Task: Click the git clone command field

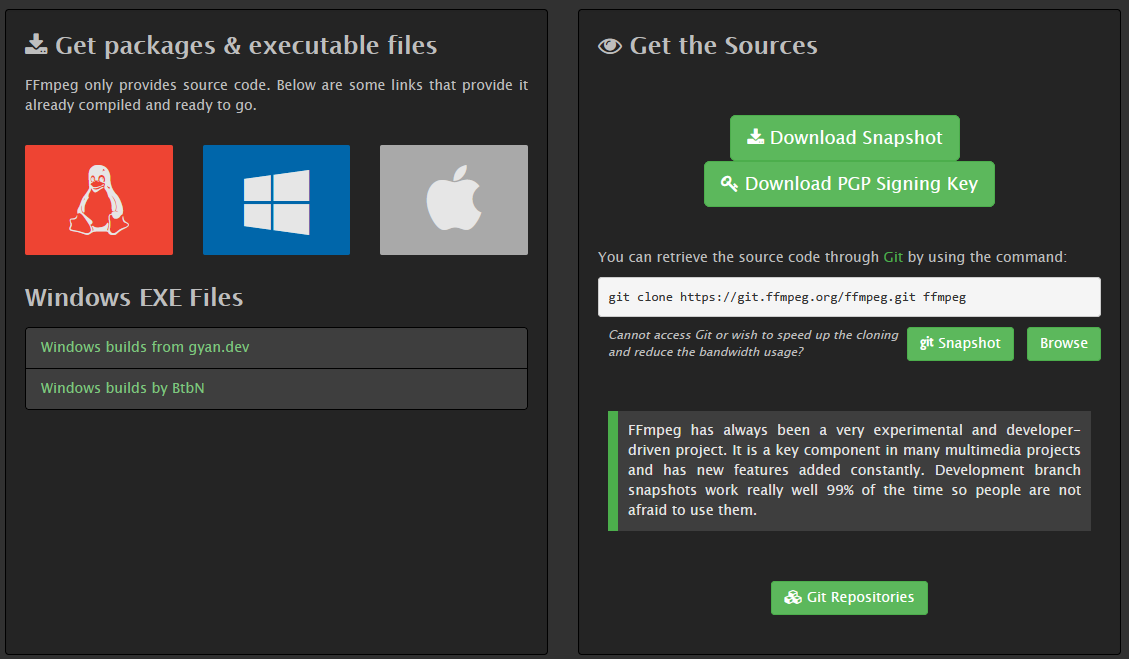Action: tap(849, 297)
